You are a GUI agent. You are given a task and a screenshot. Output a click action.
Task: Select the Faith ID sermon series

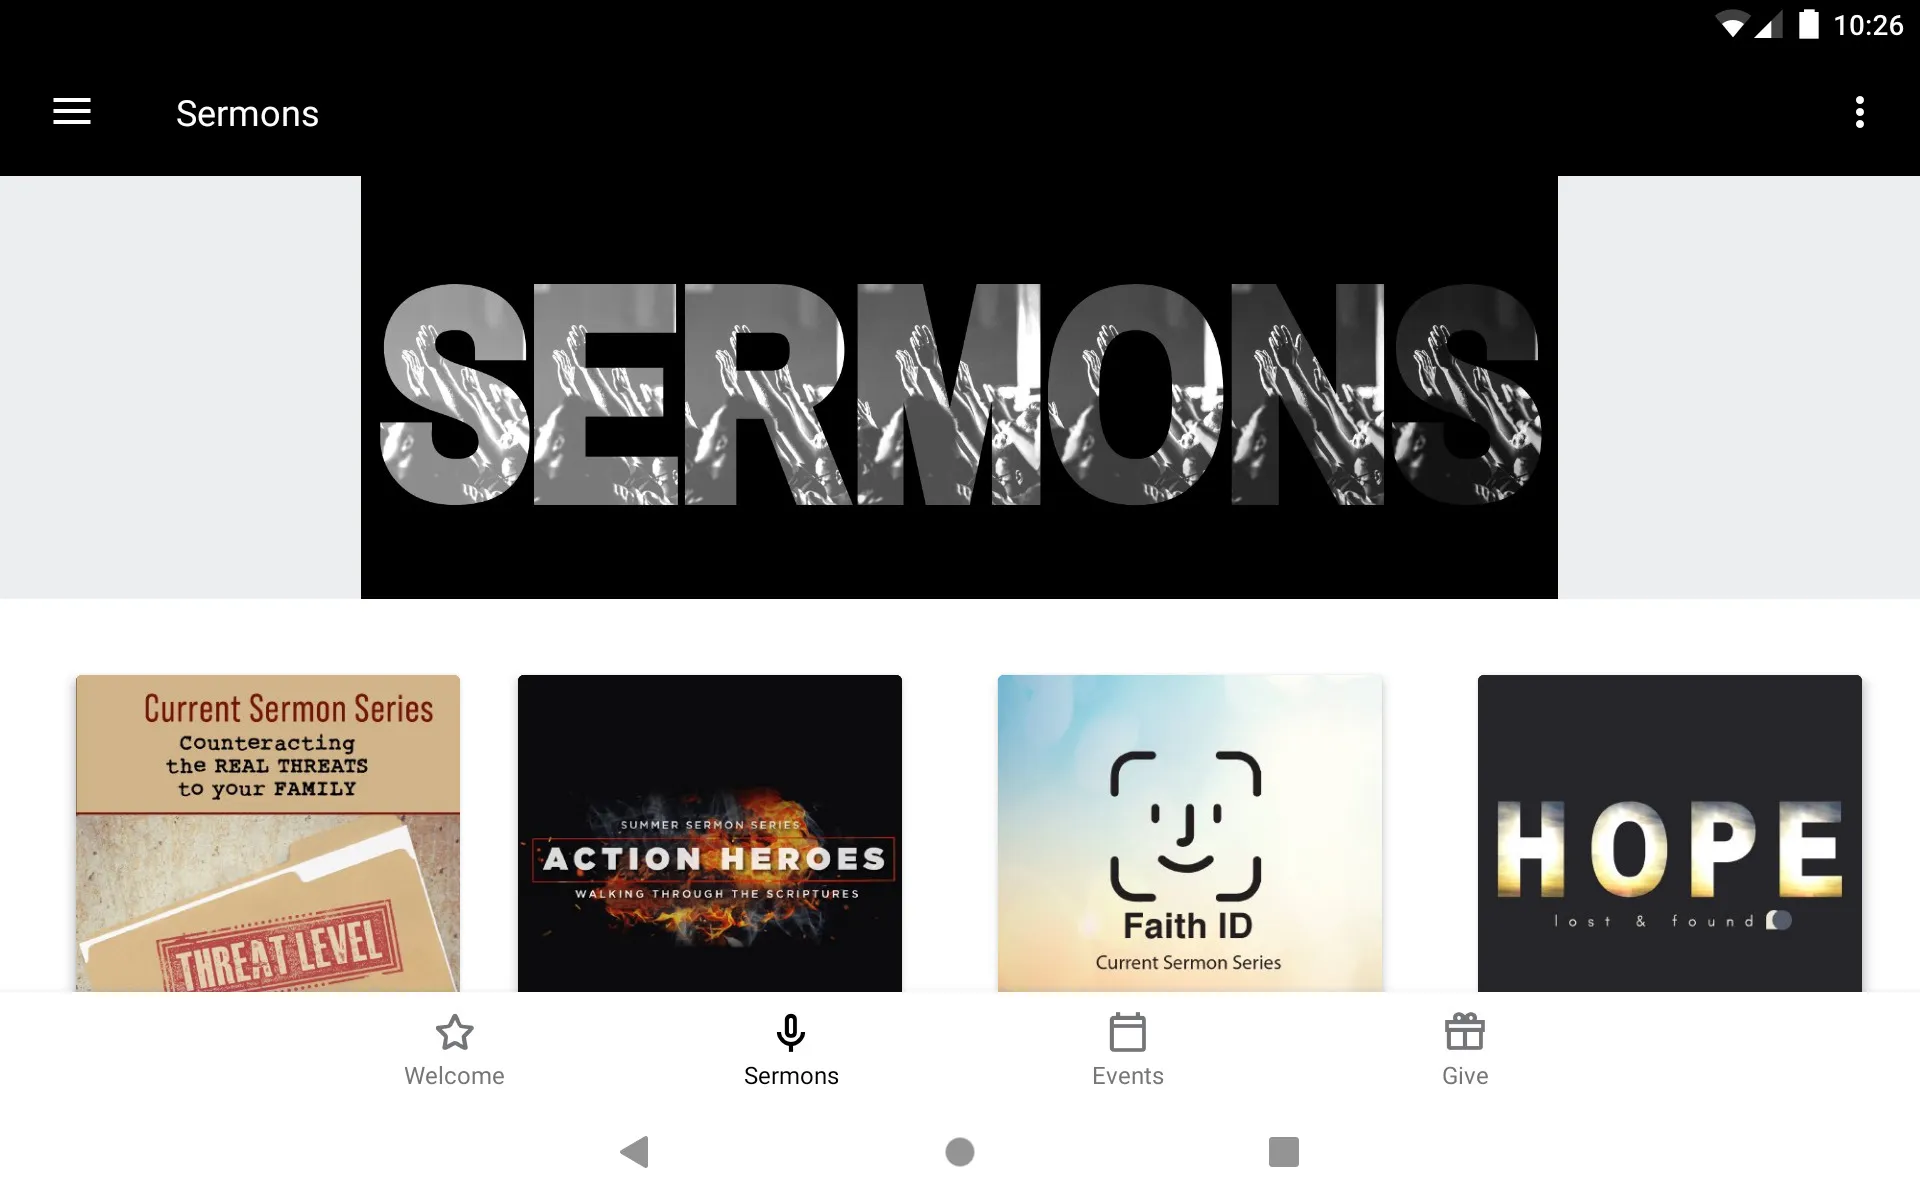1190,832
